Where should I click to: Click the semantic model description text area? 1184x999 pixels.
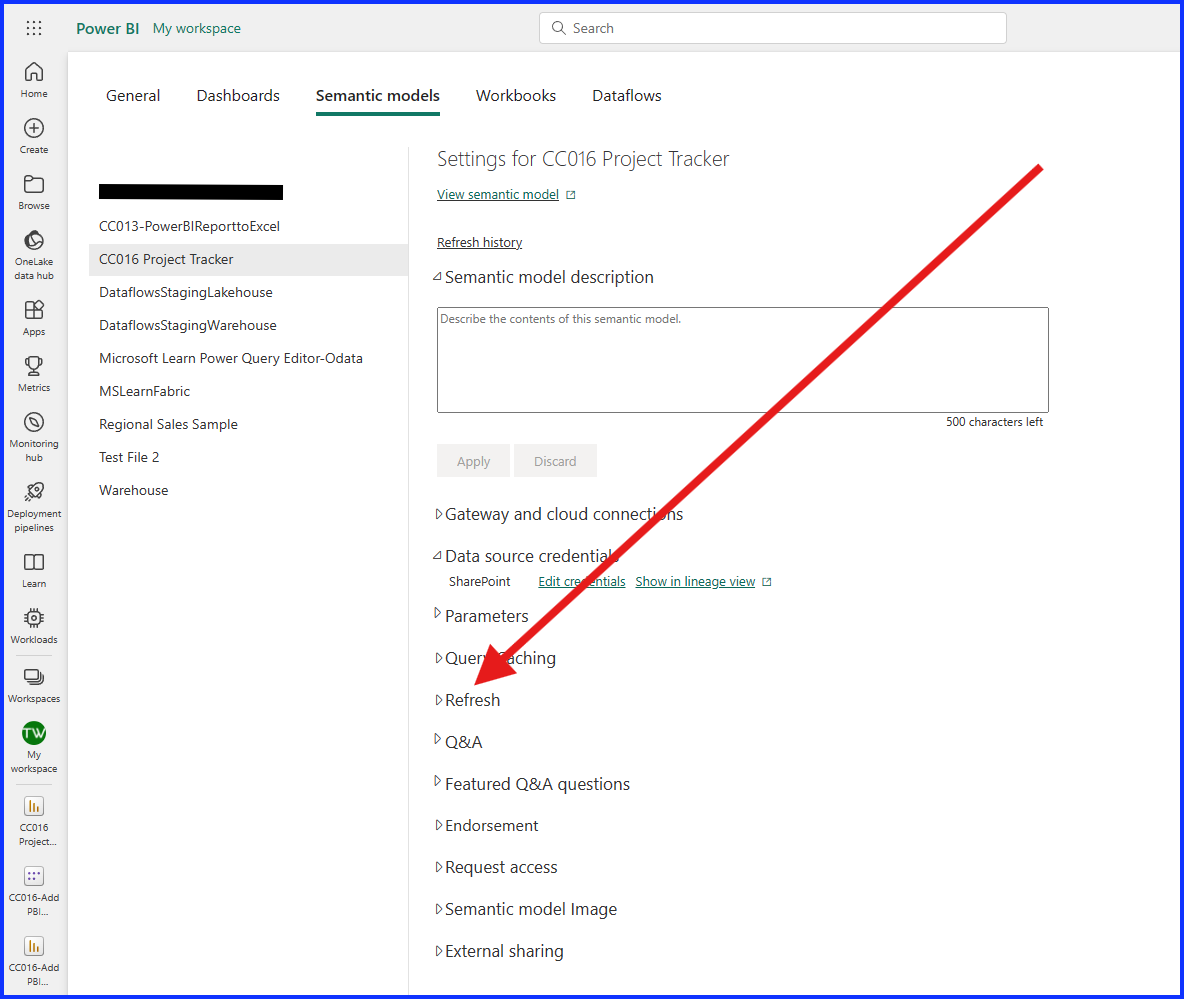coord(742,359)
